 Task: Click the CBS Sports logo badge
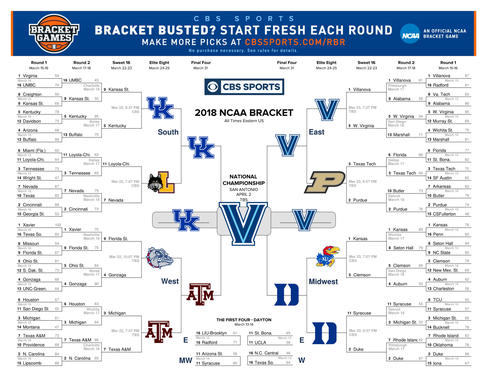tap(244, 87)
